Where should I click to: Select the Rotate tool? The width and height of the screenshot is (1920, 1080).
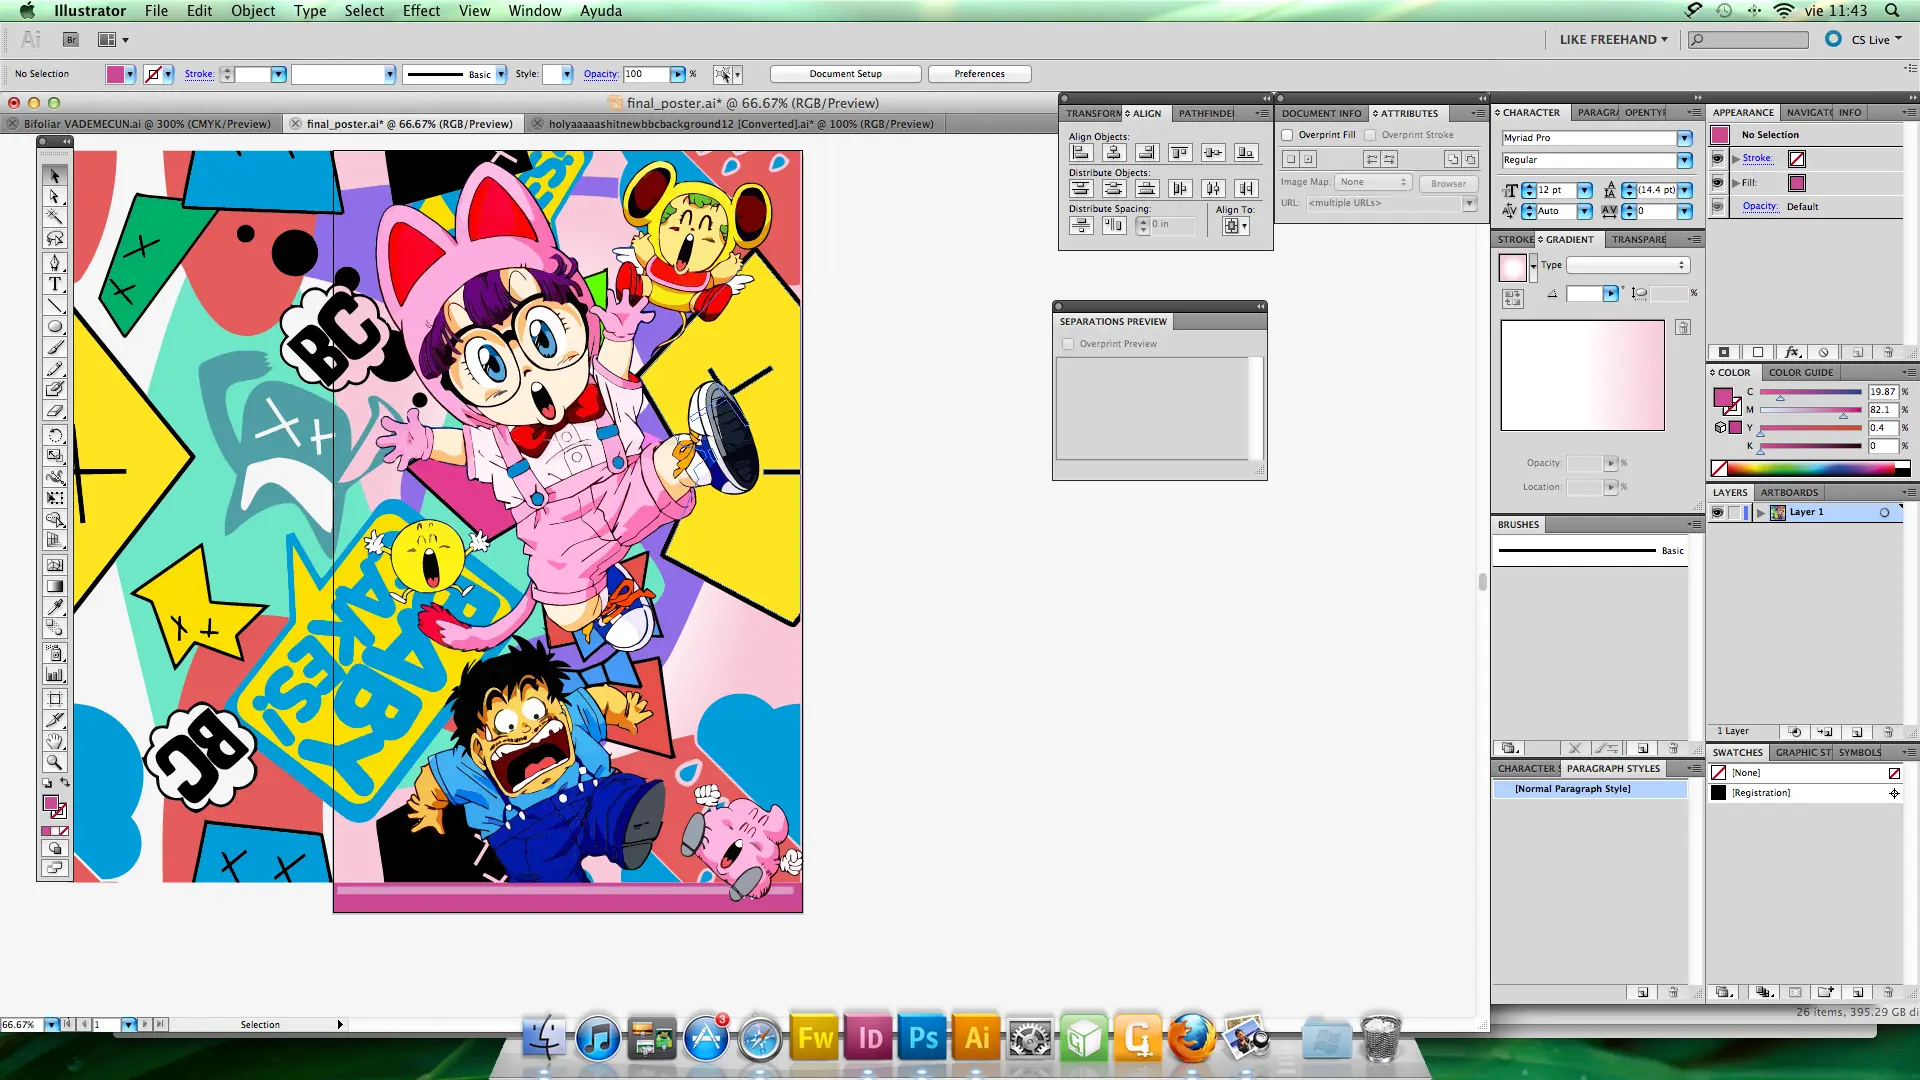(55, 435)
